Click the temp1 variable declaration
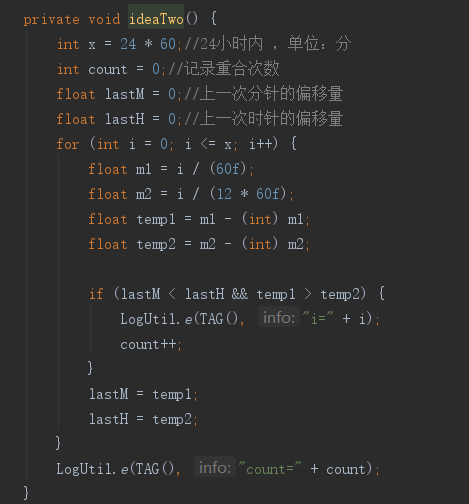 [x=156, y=220]
